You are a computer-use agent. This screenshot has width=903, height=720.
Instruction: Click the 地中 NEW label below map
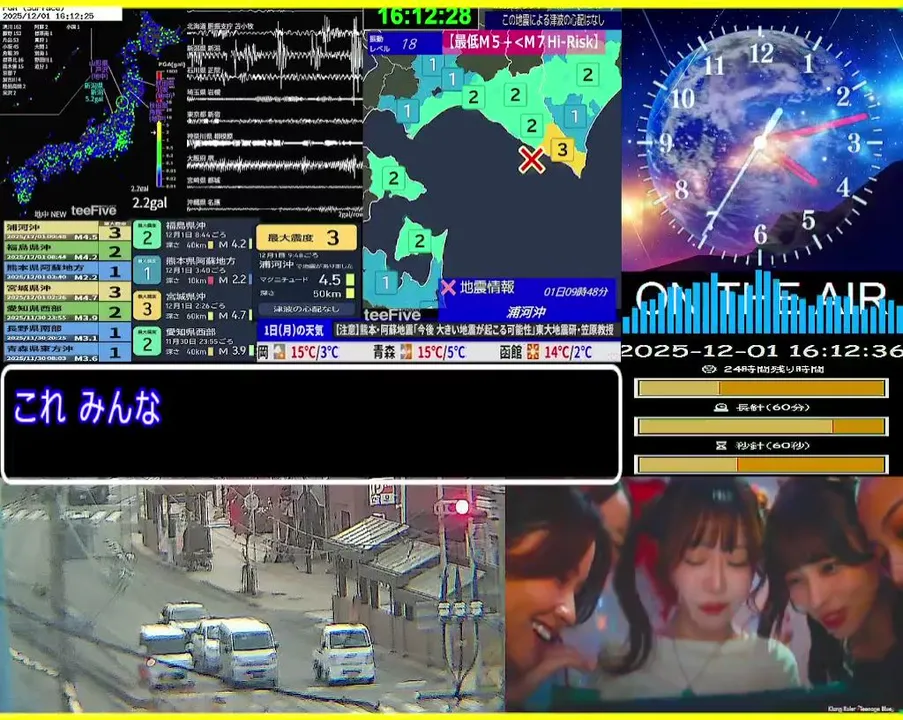[x=50, y=214]
